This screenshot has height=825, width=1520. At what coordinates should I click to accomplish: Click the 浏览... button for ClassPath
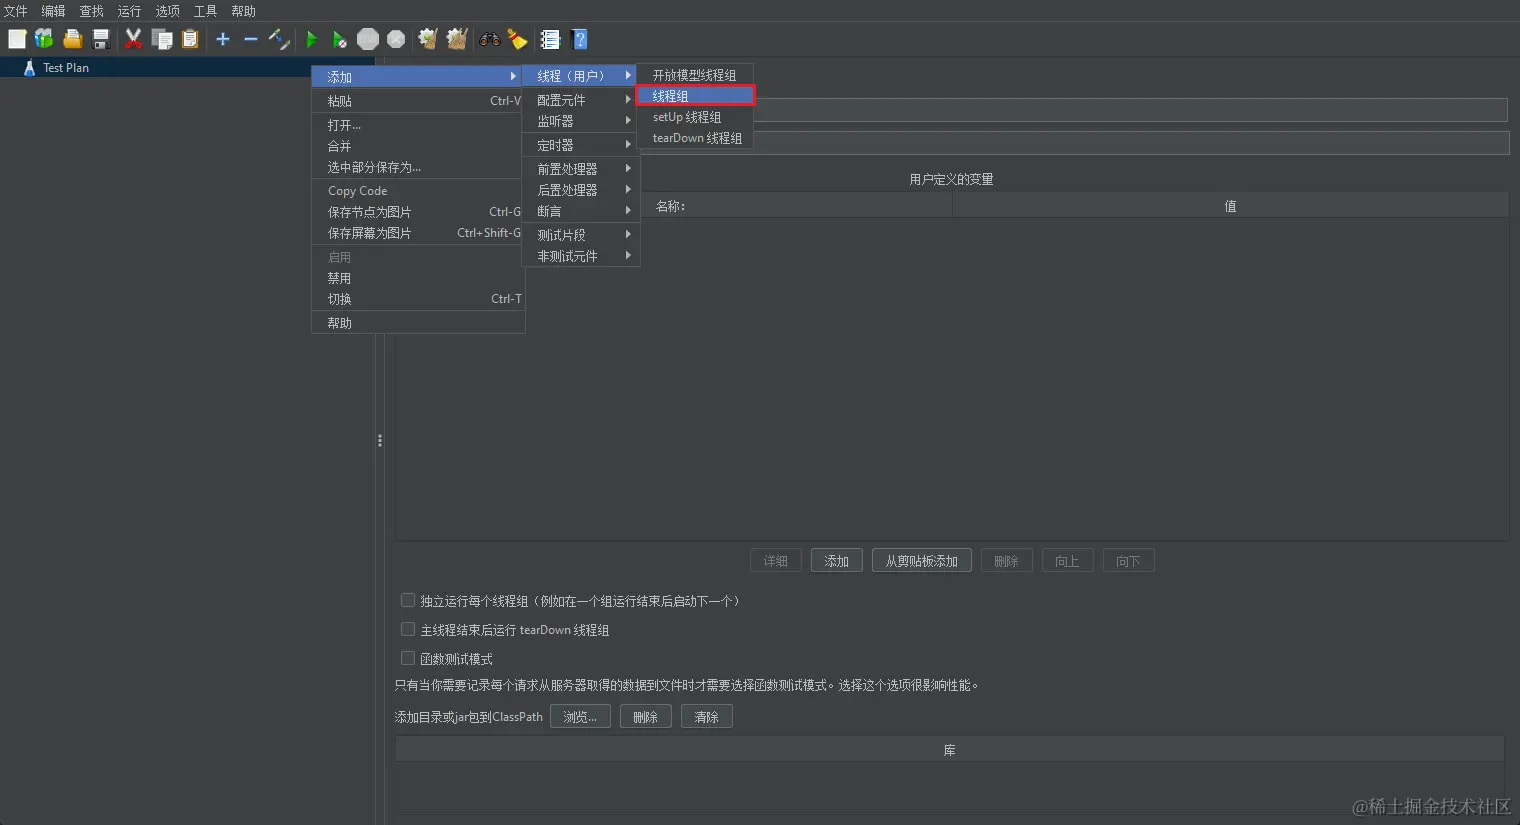[x=580, y=717]
